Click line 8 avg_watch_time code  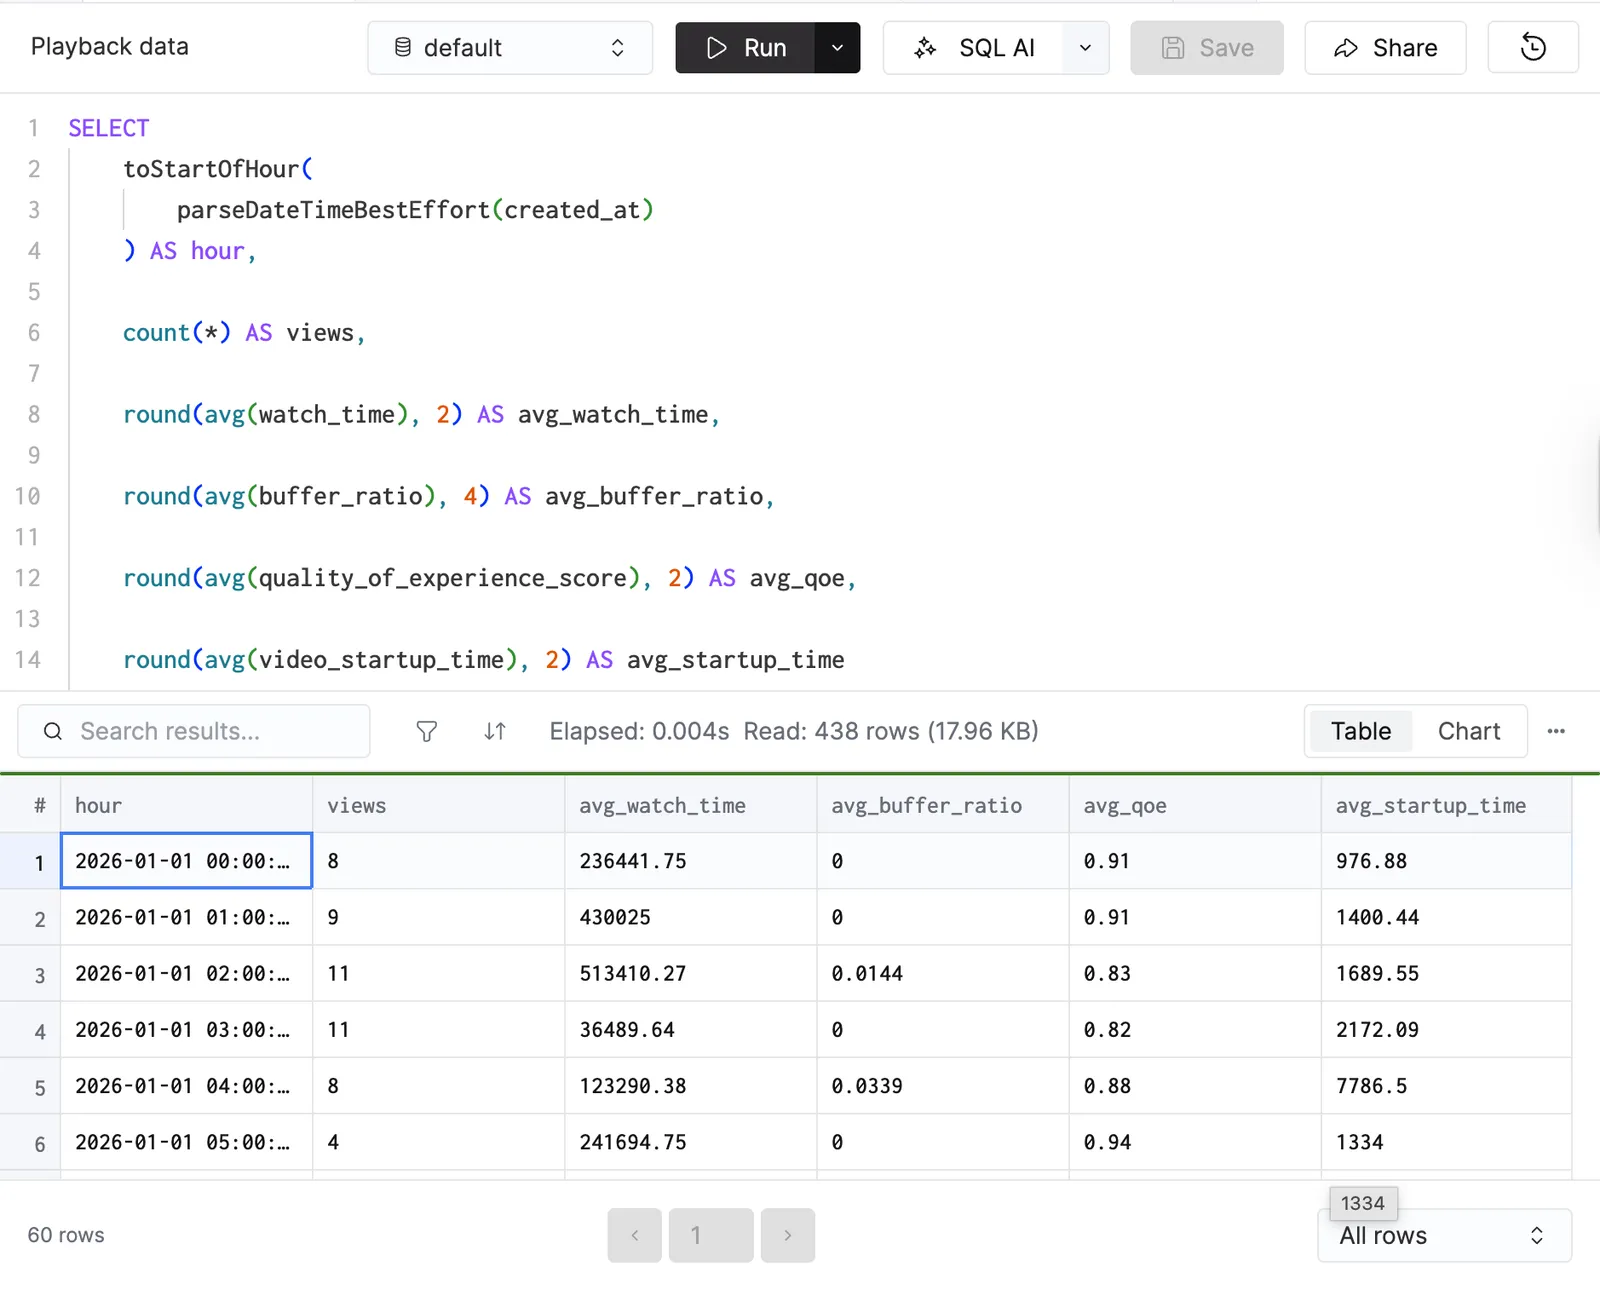coord(421,414)
